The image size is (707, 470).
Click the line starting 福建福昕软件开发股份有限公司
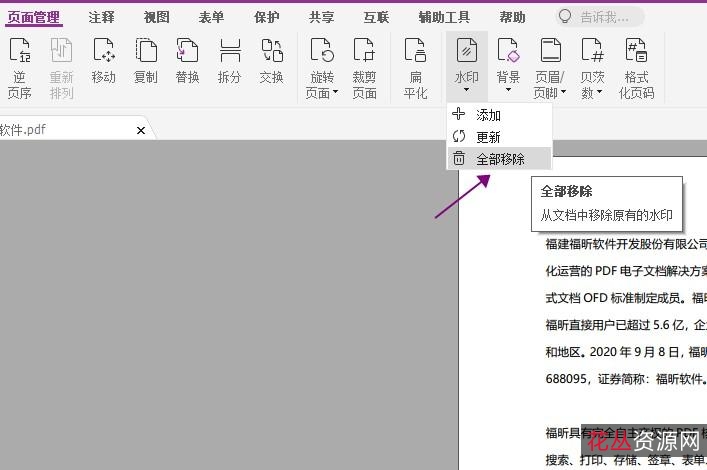point(626,244)
